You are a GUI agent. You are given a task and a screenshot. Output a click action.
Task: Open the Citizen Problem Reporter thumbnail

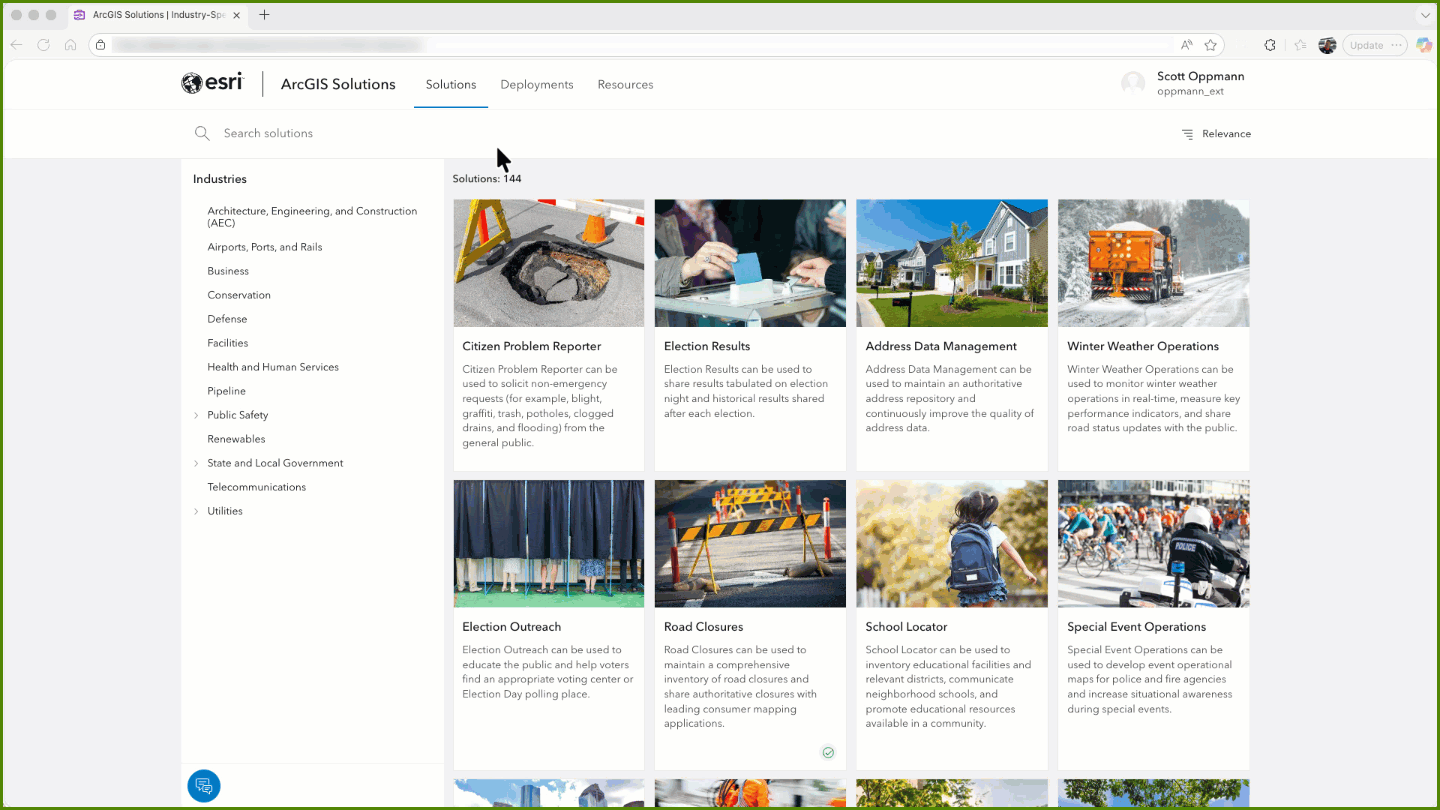point(549,263)
